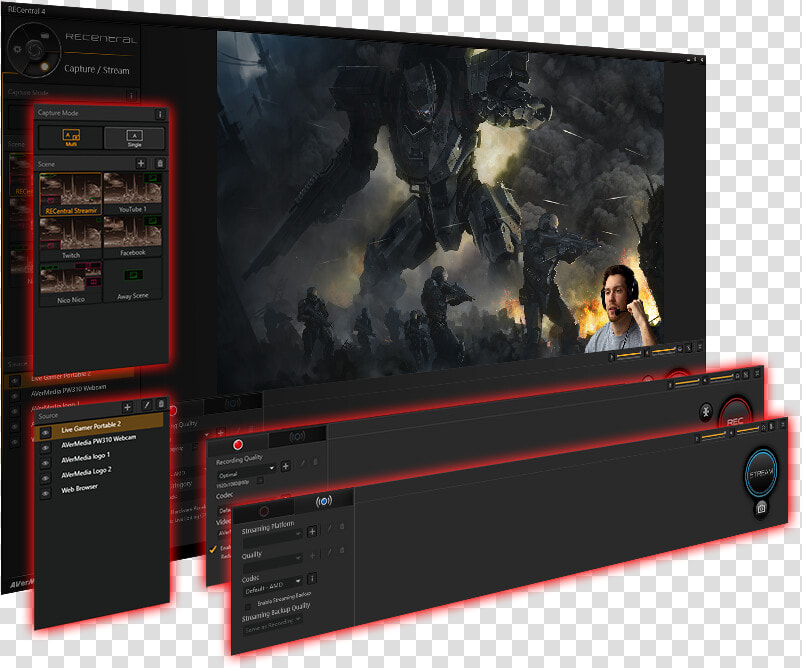802x668 pixels.
Task: Select Single capture mode
Action: [134, 138]
